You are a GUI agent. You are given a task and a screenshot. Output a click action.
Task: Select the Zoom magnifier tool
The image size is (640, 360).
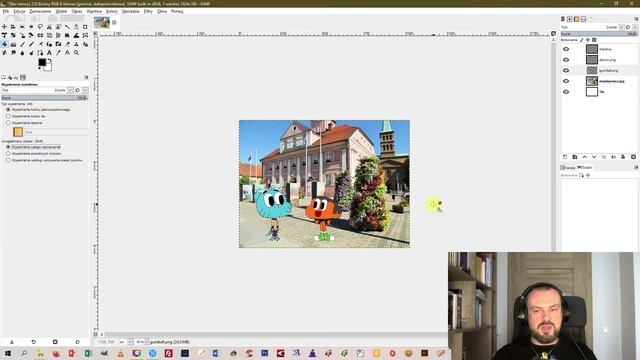(x=76, y=53)
